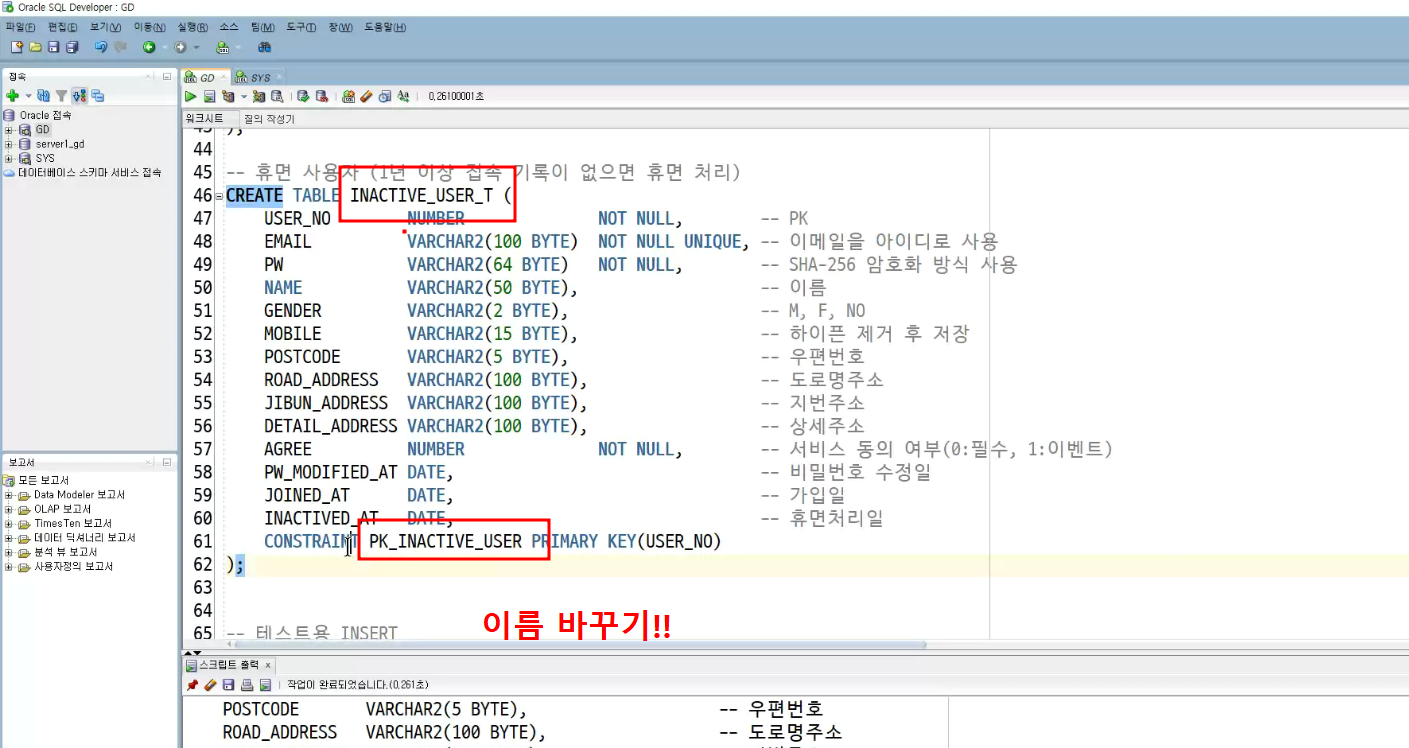The width and height of the screenshot is (1409, 748).
Task: Open the back navigation history dropdown
Action: tap(164, 47)
